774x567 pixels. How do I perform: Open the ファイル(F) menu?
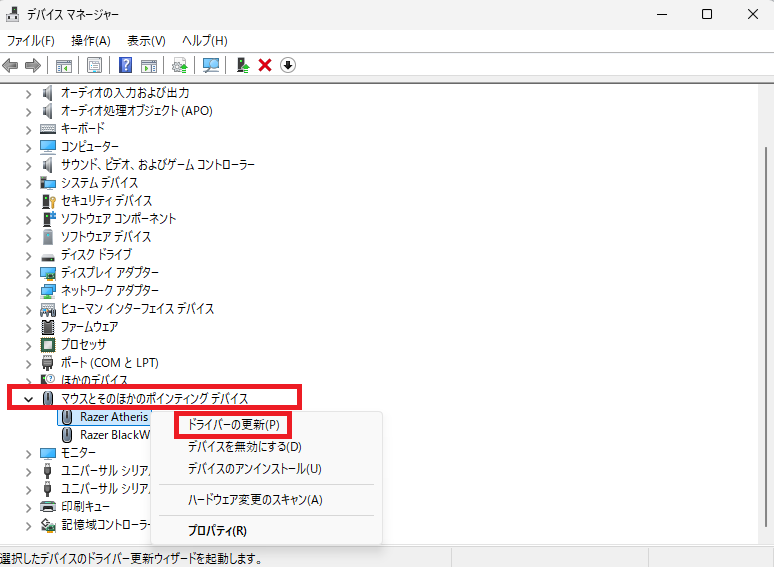pos(31,40)
